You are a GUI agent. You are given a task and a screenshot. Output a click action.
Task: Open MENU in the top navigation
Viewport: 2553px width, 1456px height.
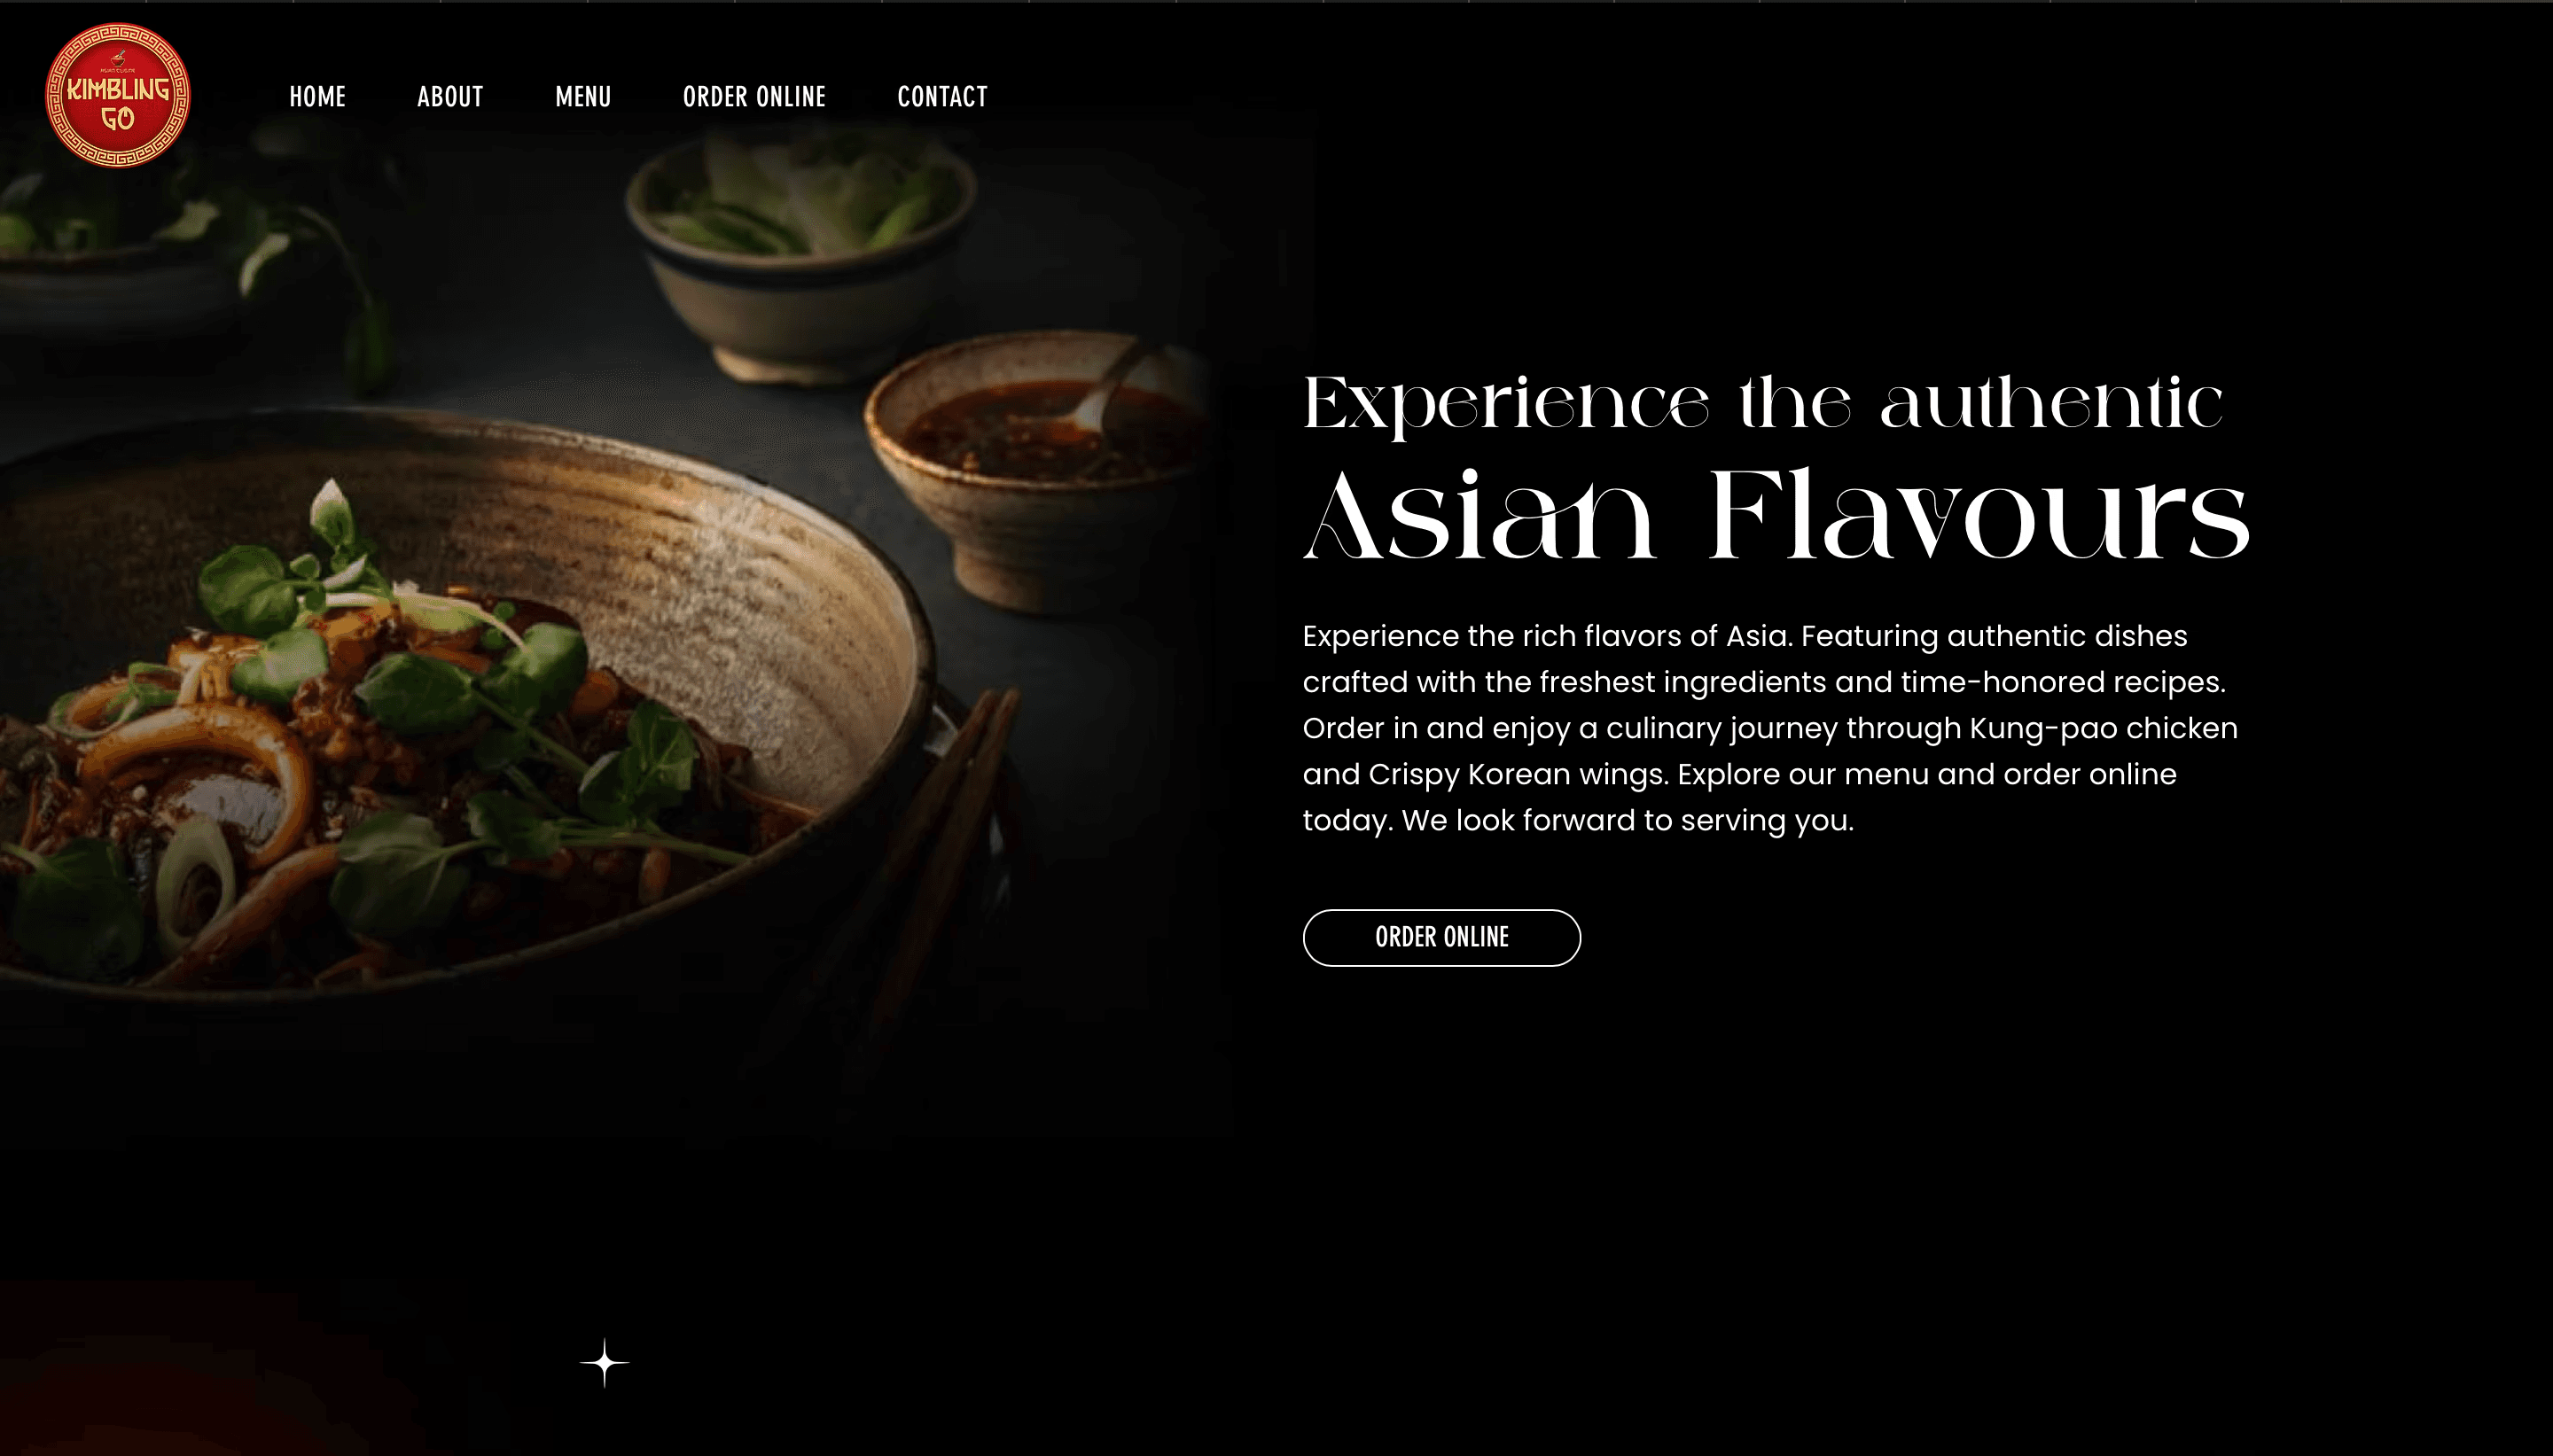(583, 97)
